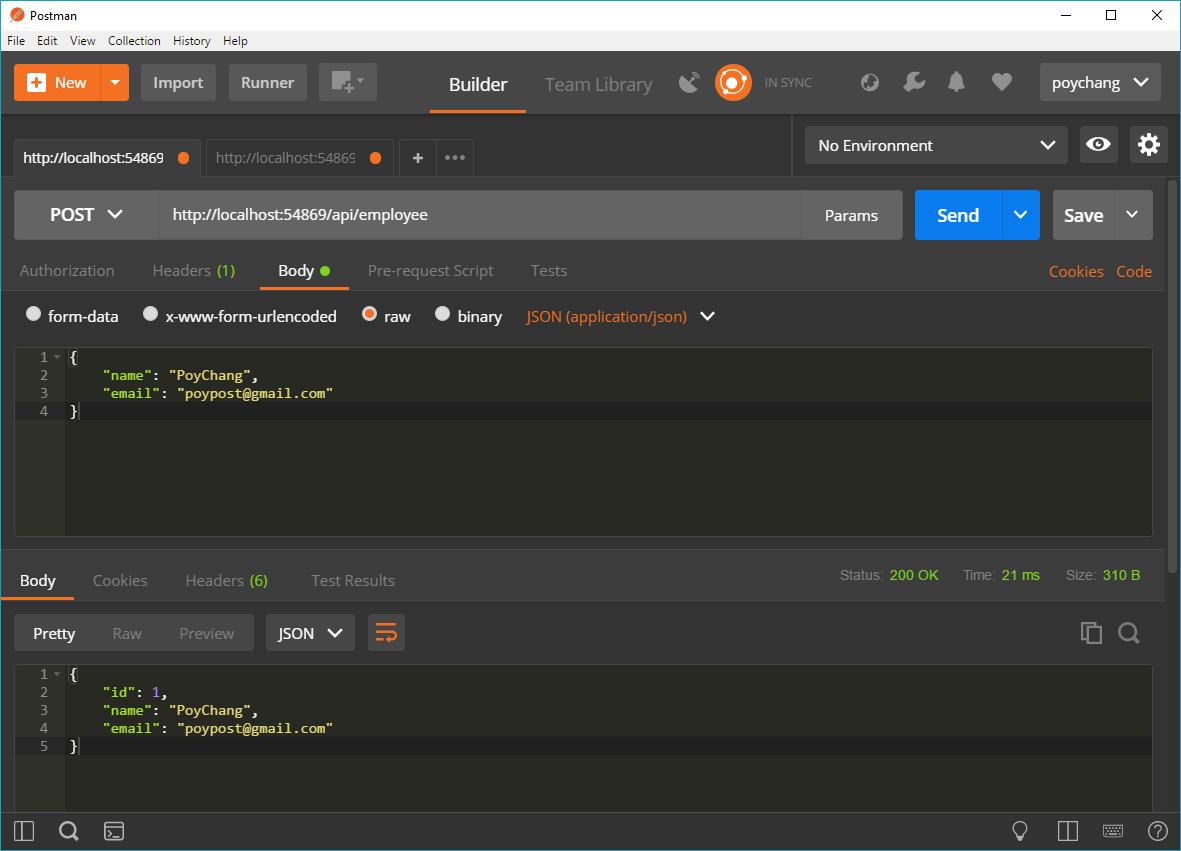Open the Collection menu
Image resolution: width=1181 pixels, height=851 pixels.
134,41
